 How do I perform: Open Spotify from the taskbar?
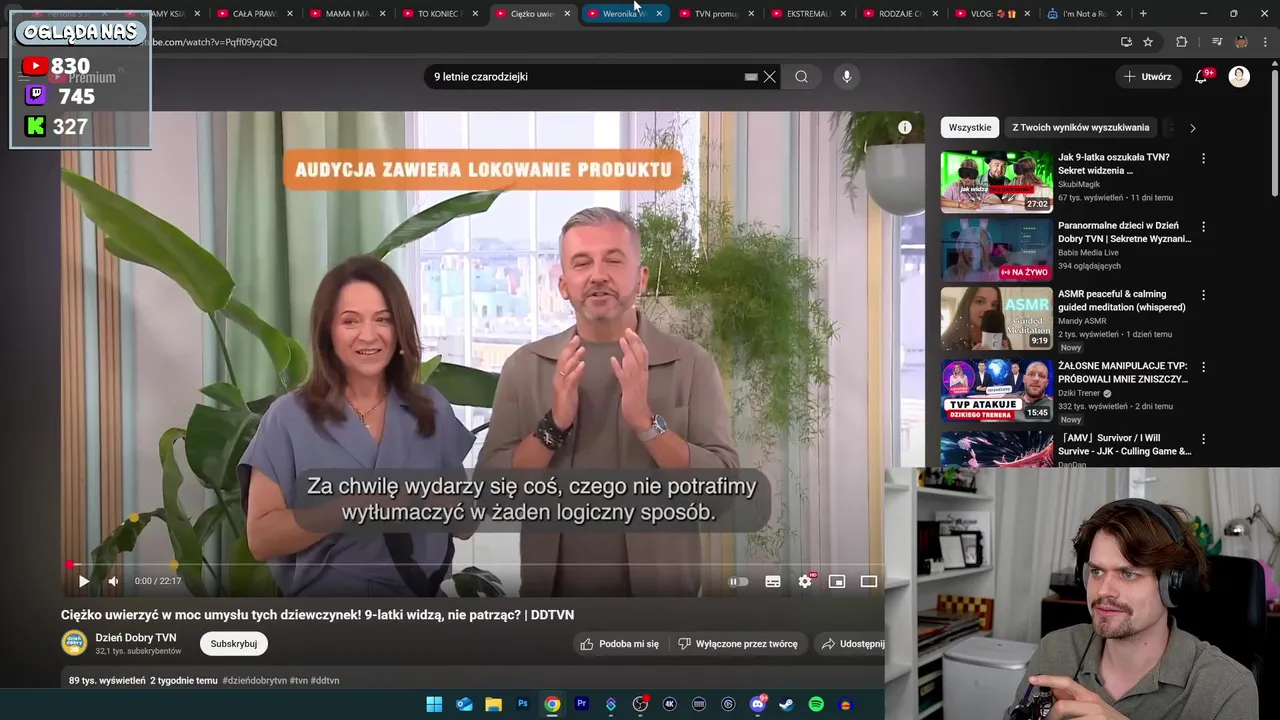816,704
